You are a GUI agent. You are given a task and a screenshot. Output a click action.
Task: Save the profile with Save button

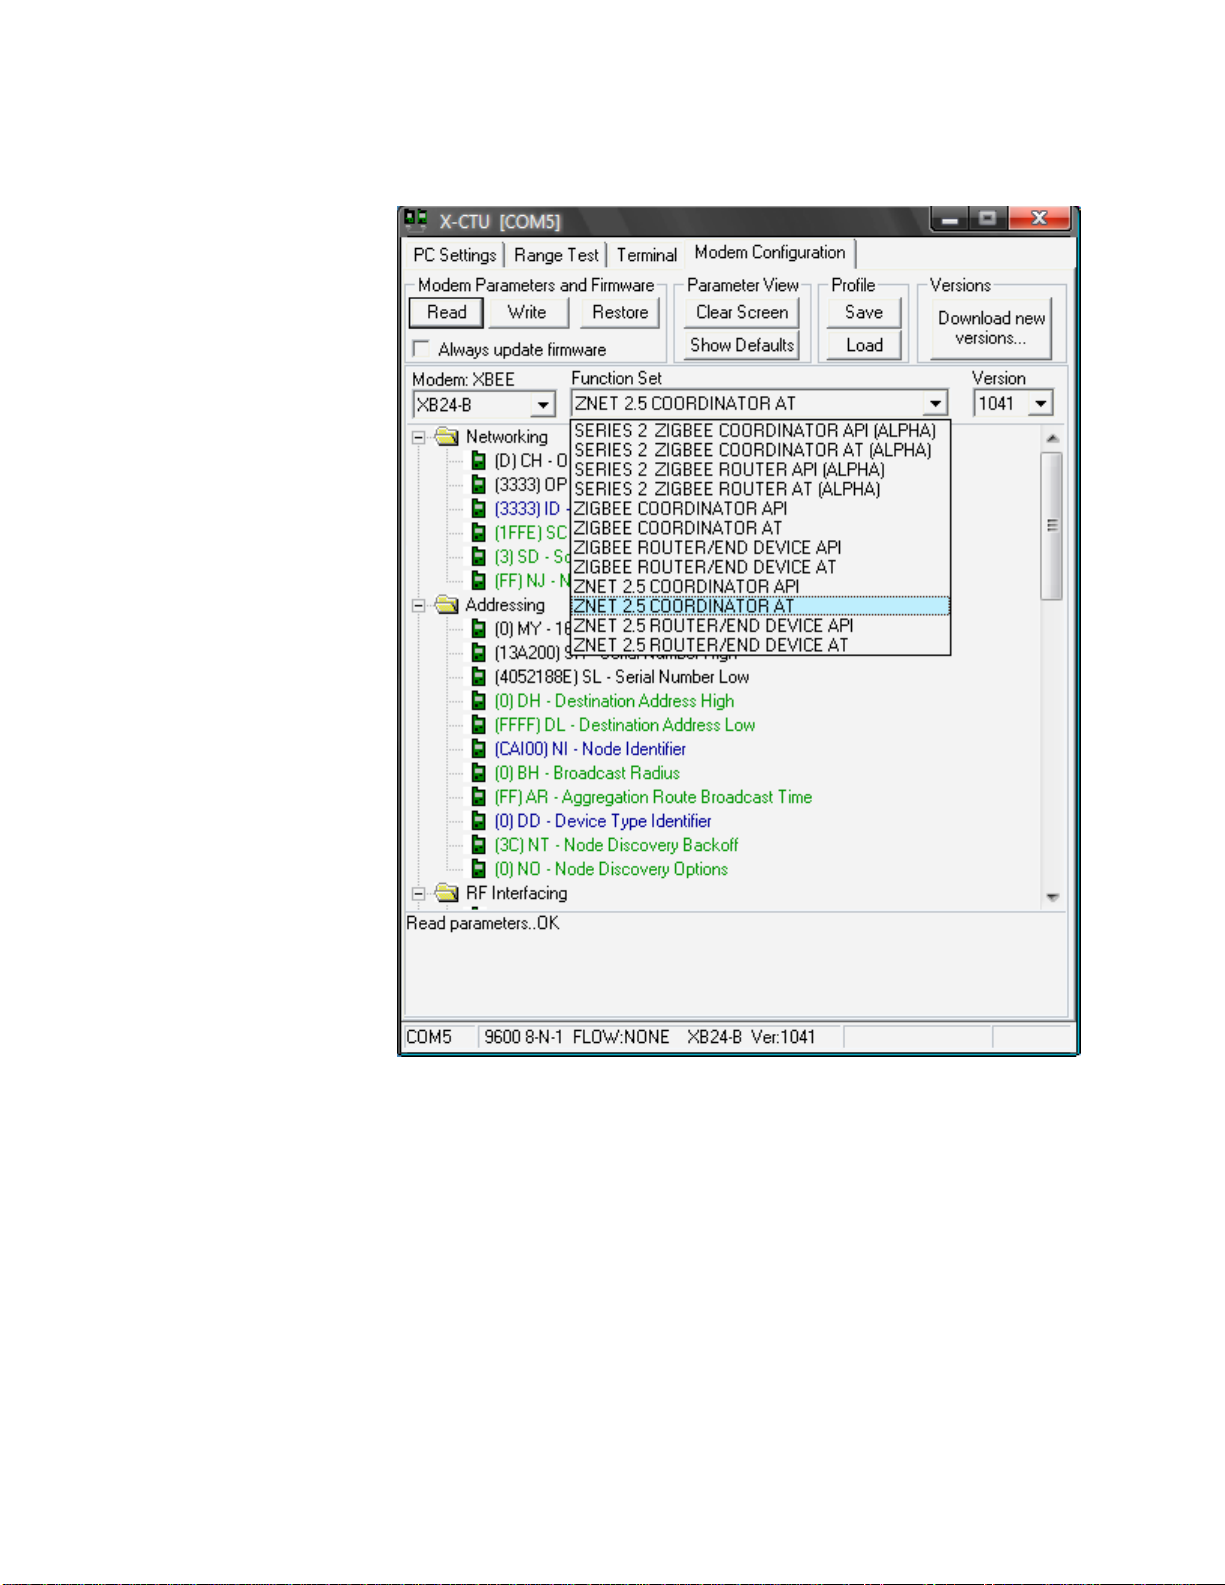864,312
